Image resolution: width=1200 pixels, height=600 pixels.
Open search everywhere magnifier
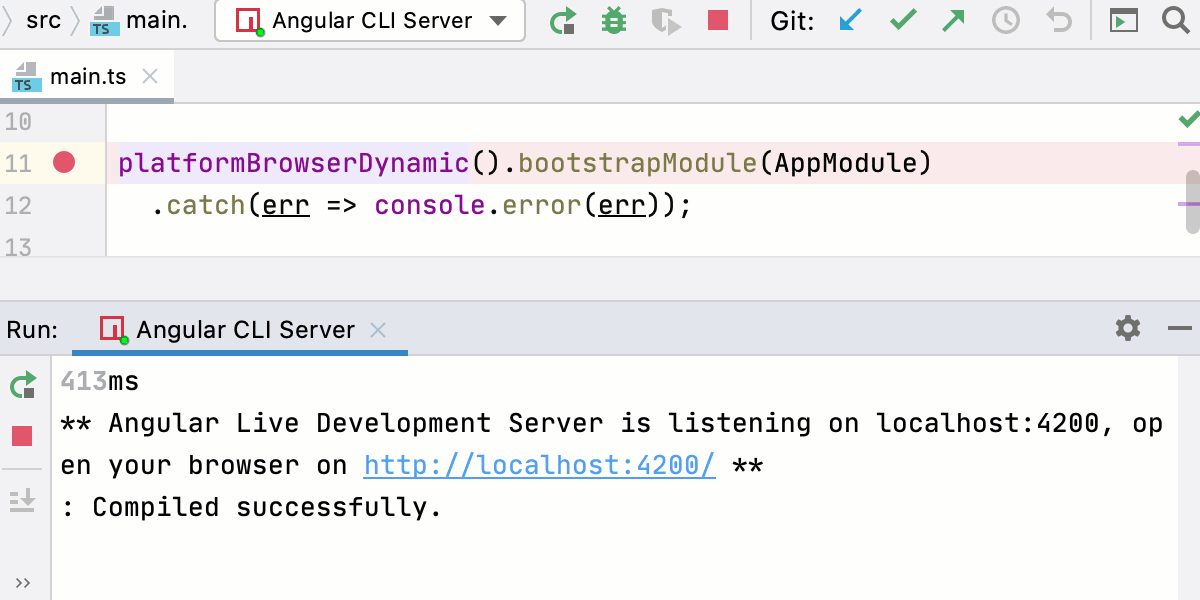[1176, 21]
